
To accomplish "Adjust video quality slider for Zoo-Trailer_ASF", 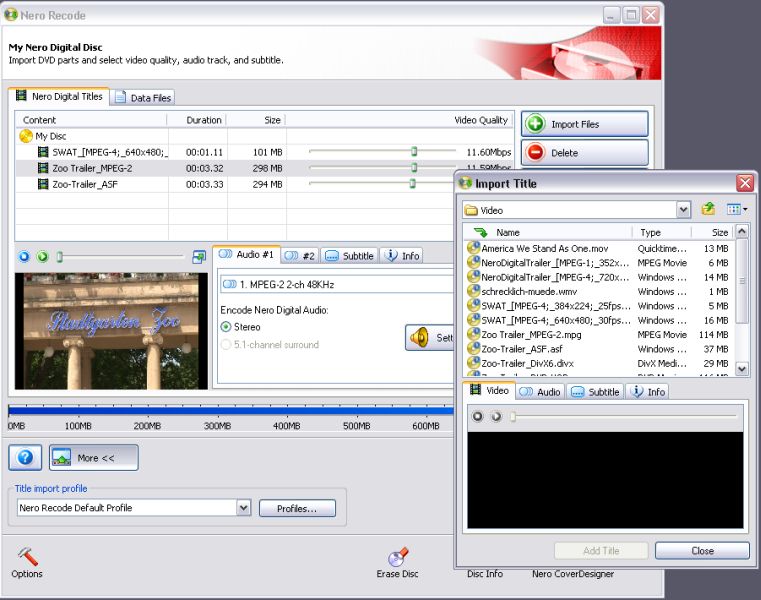I will 412,183.
